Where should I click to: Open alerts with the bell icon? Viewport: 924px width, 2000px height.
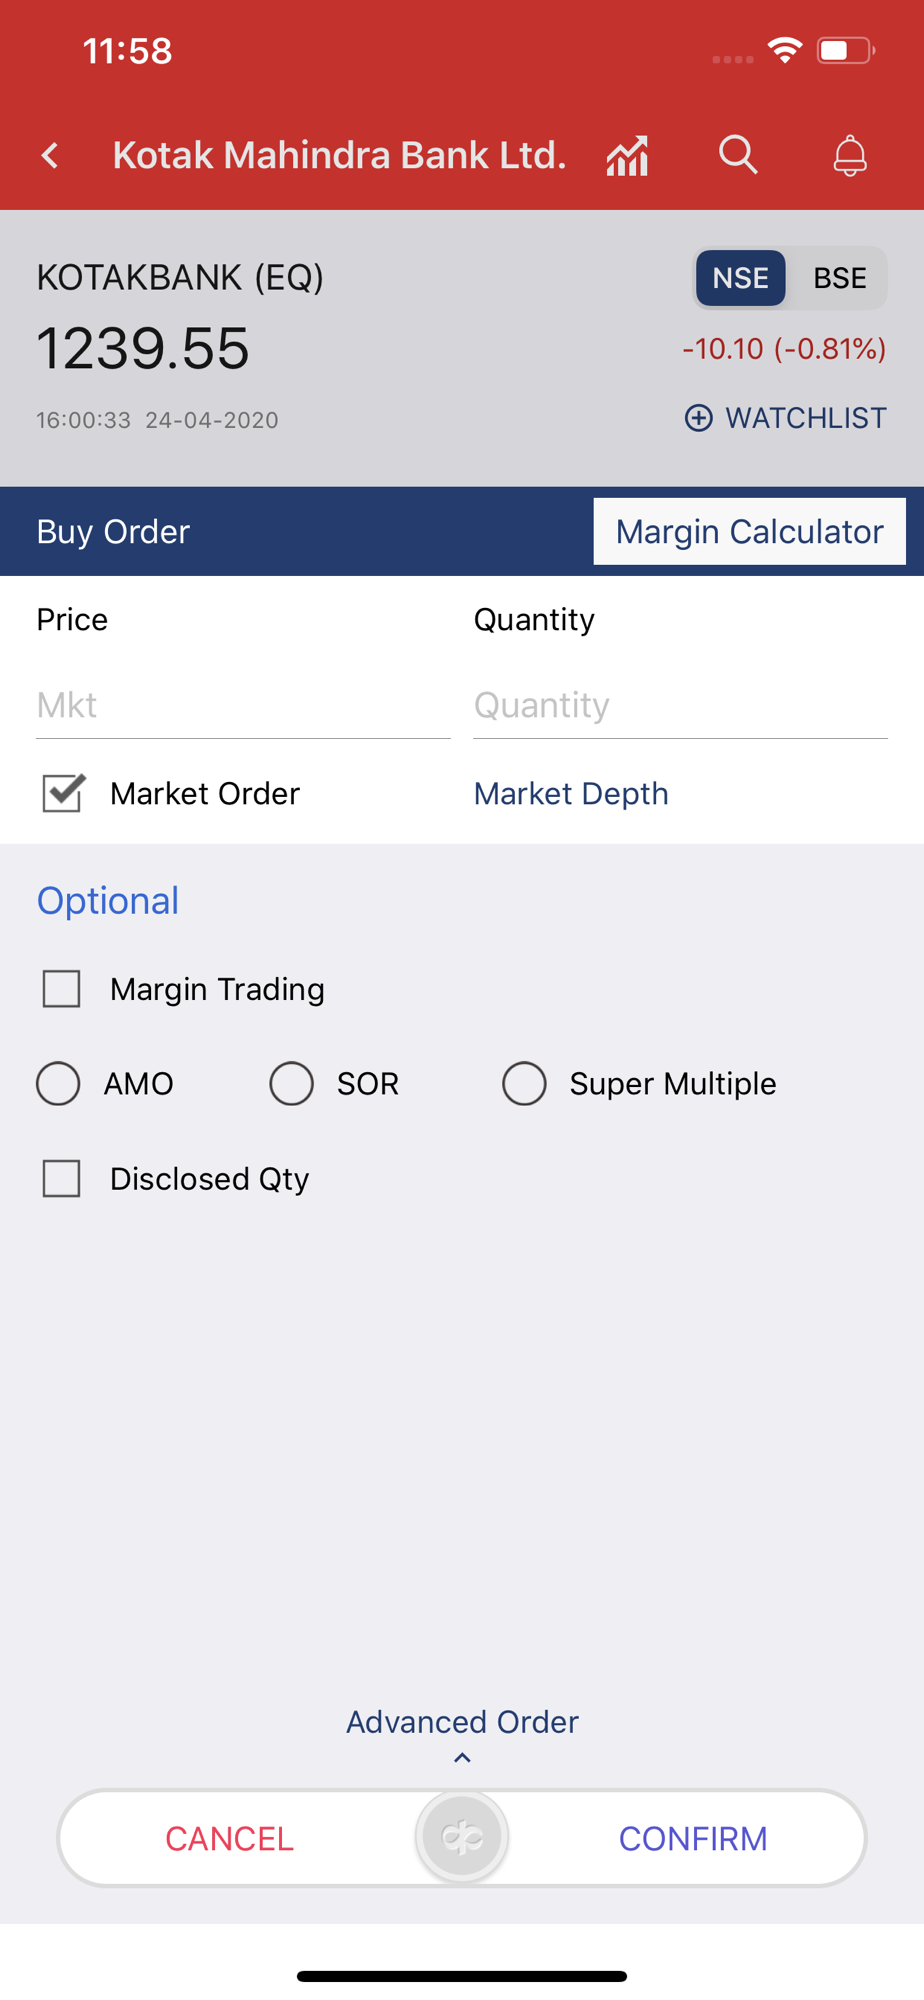(850, 155)
